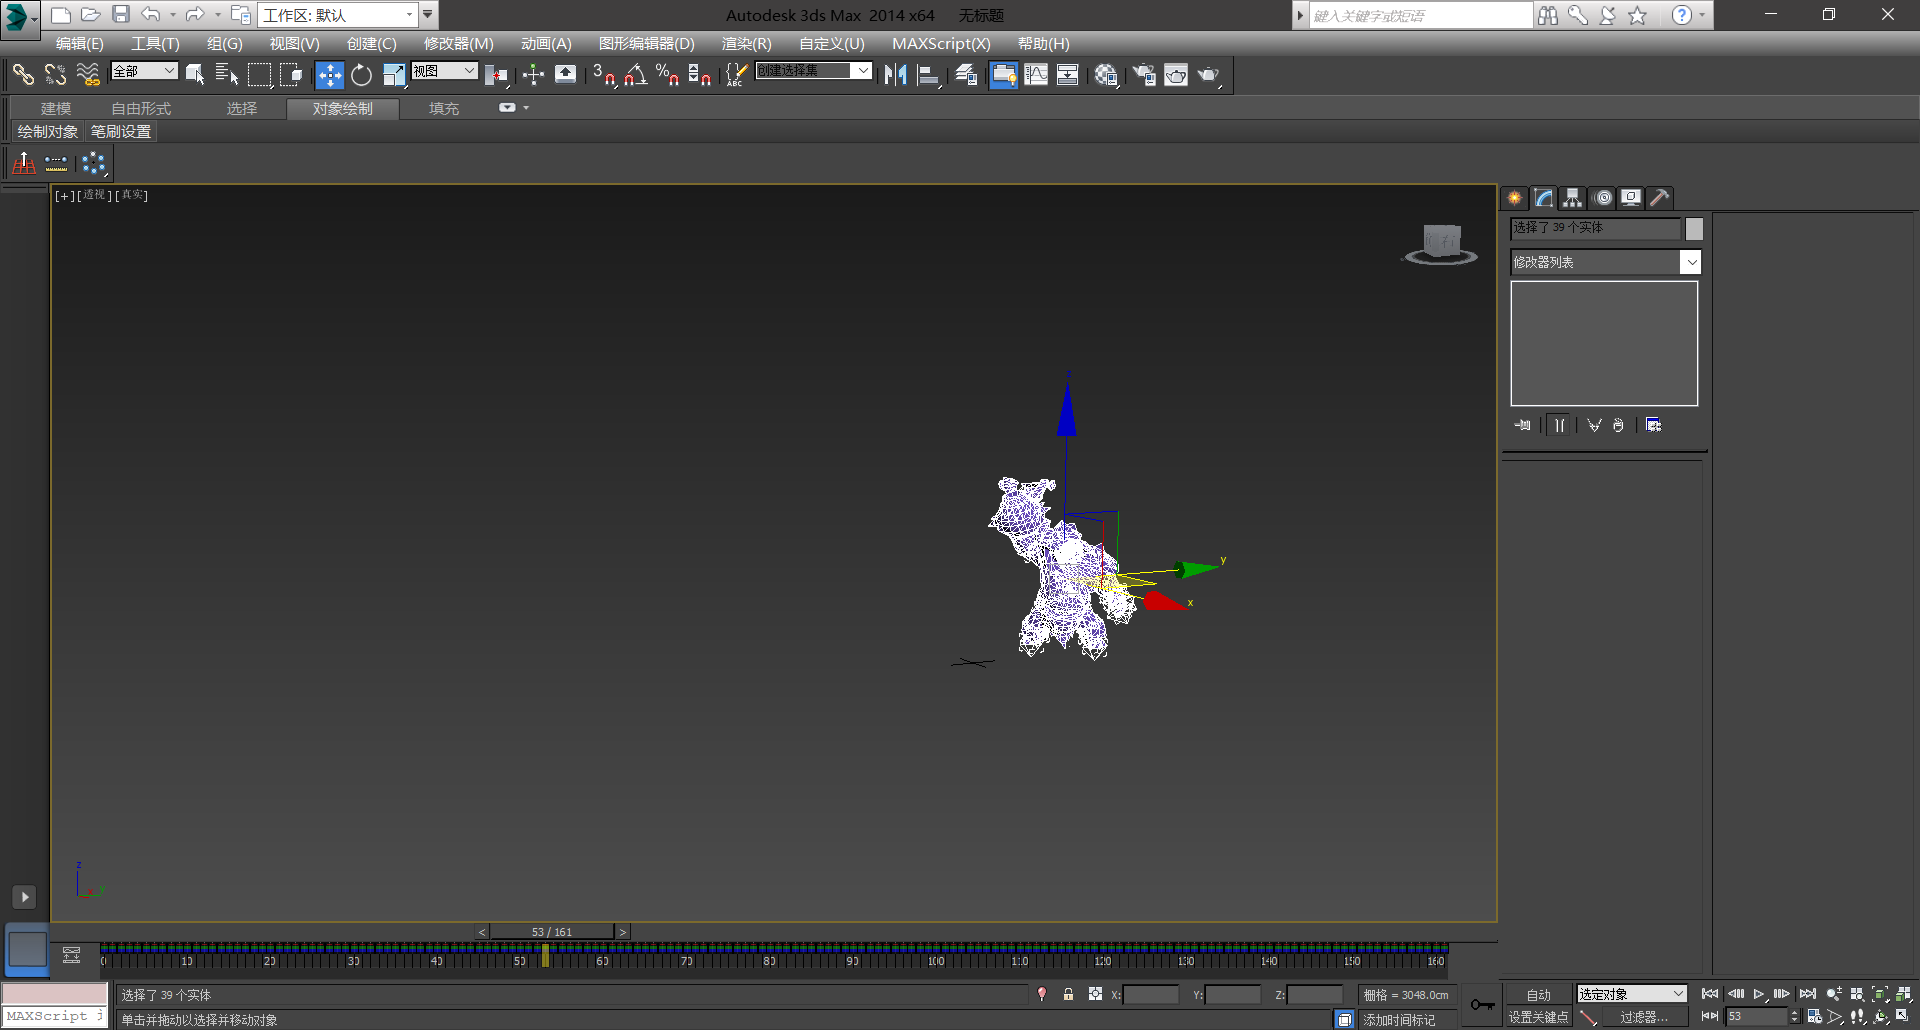Open the 全部 selection filter dropdown
Image resolution: width=1920 pixels, height=1030 pixels.
point(144,71)
